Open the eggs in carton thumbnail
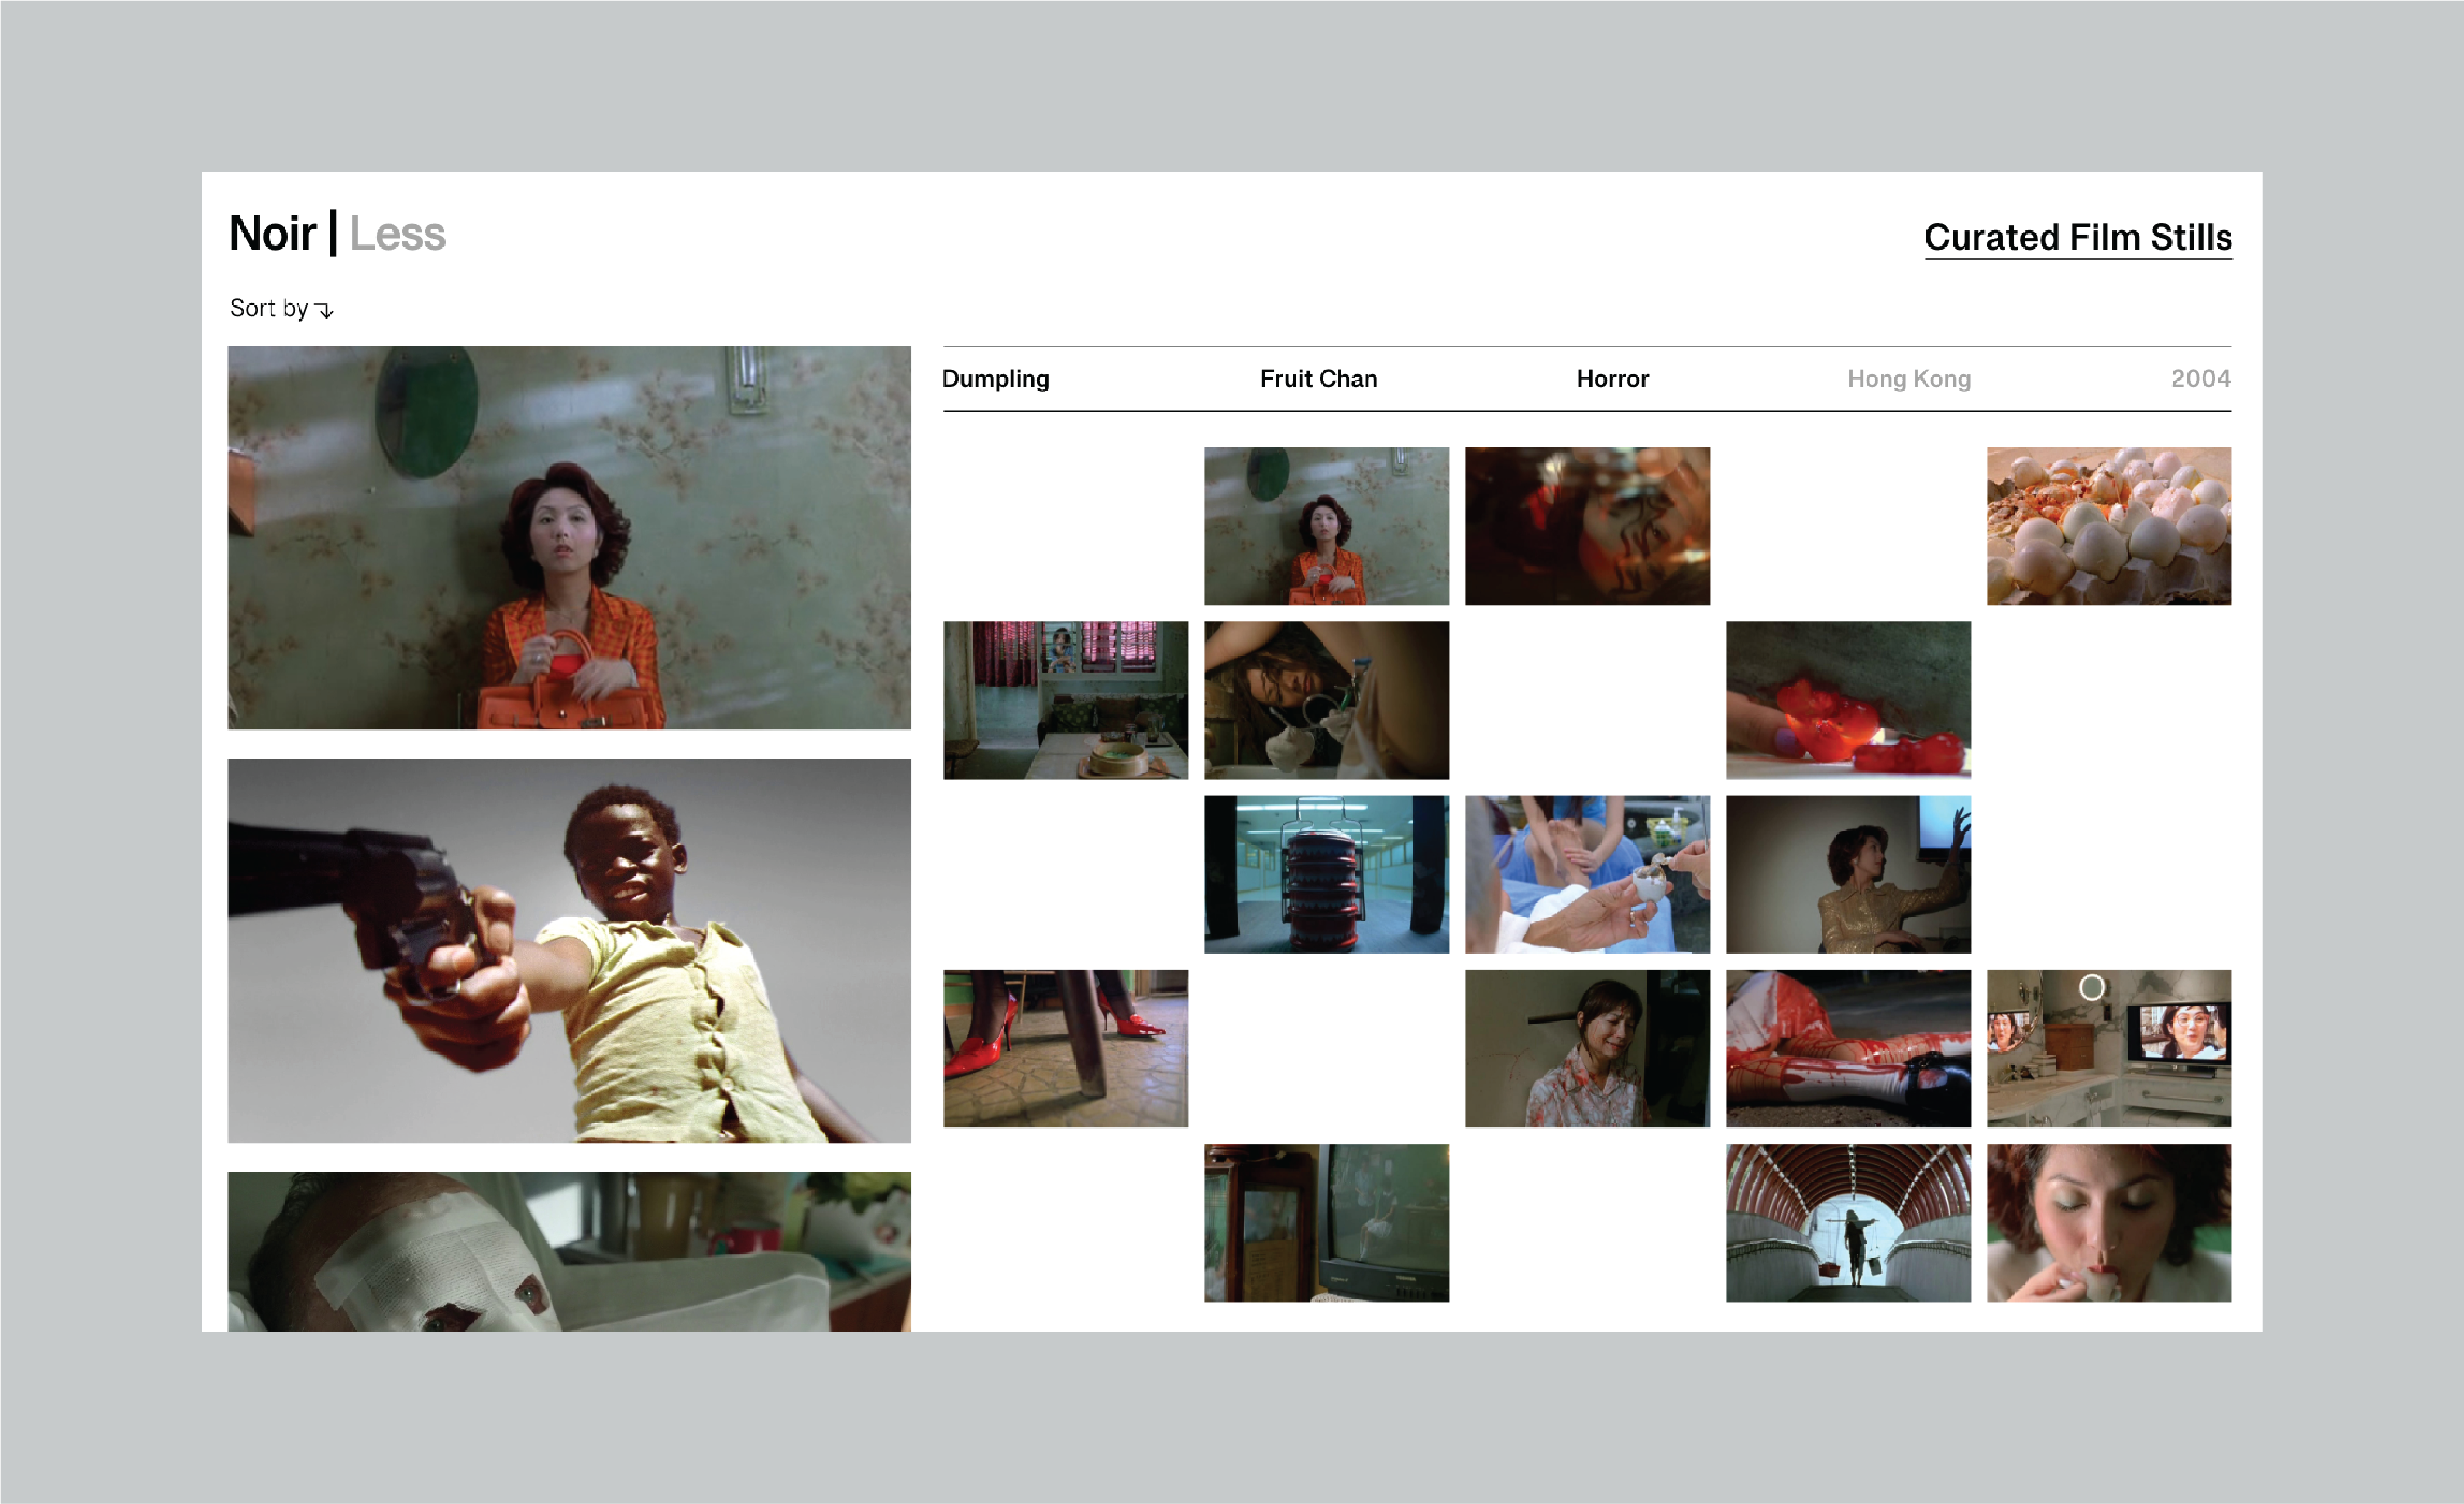The width and height of the screenshot is (2464, 1504). tap(2109, 526)
